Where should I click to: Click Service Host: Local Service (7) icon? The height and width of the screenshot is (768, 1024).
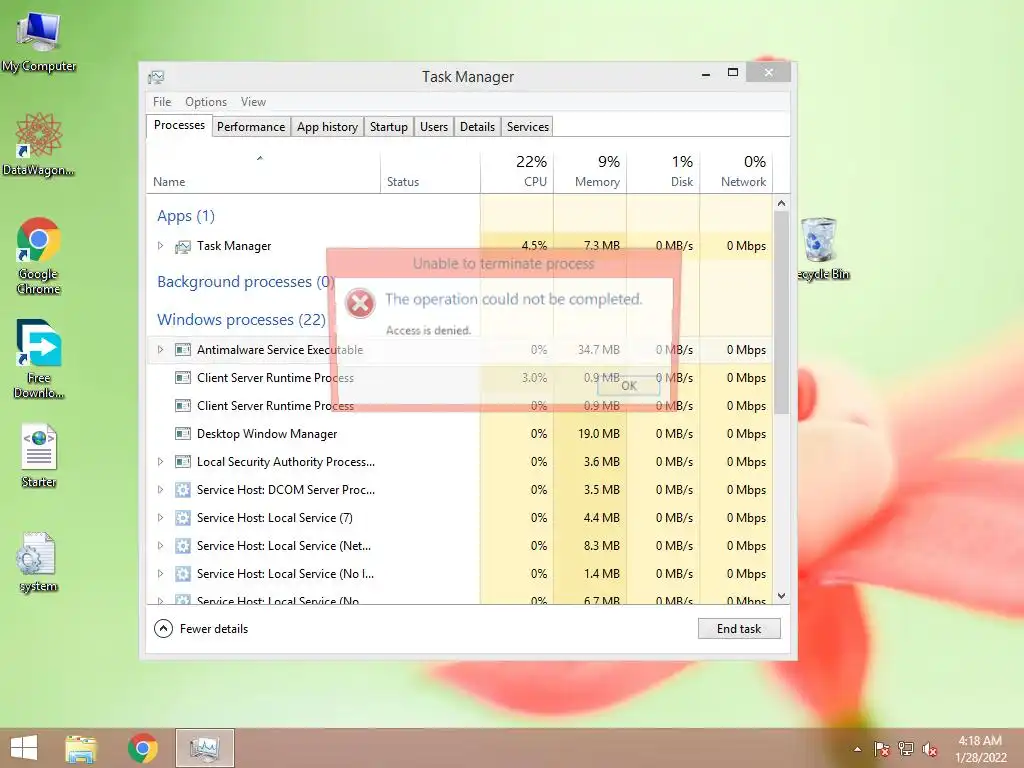[183, 518]
